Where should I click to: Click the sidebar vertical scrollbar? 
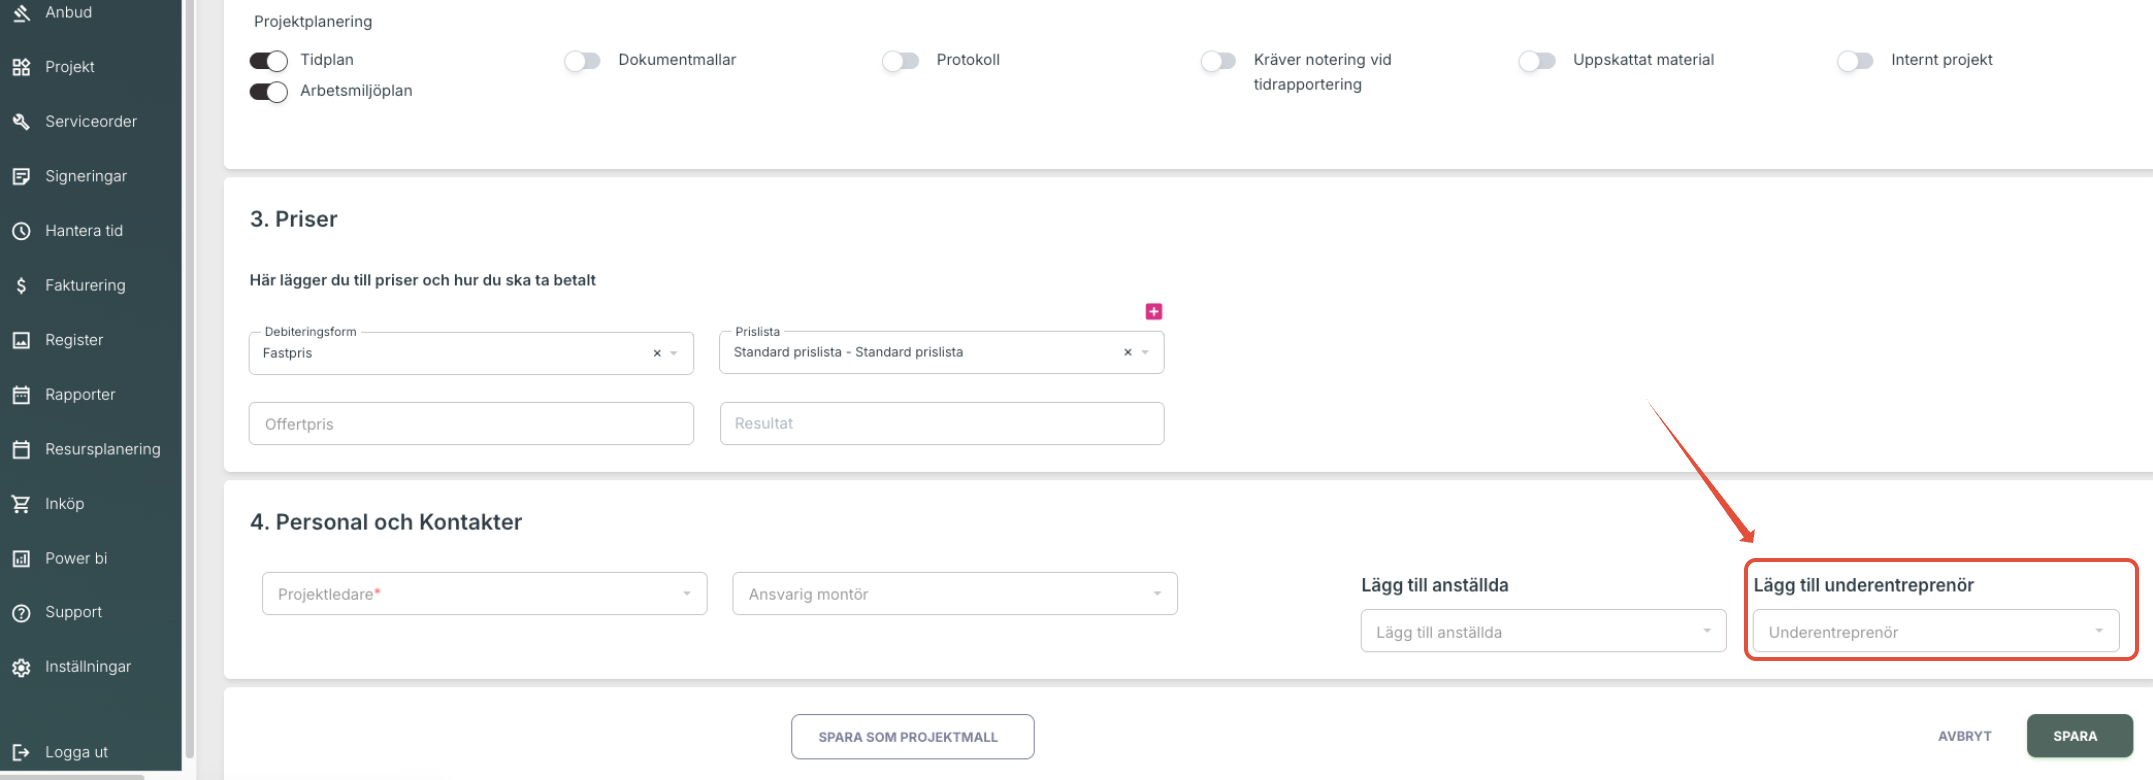pyautogui.click(x=189, y=380)
